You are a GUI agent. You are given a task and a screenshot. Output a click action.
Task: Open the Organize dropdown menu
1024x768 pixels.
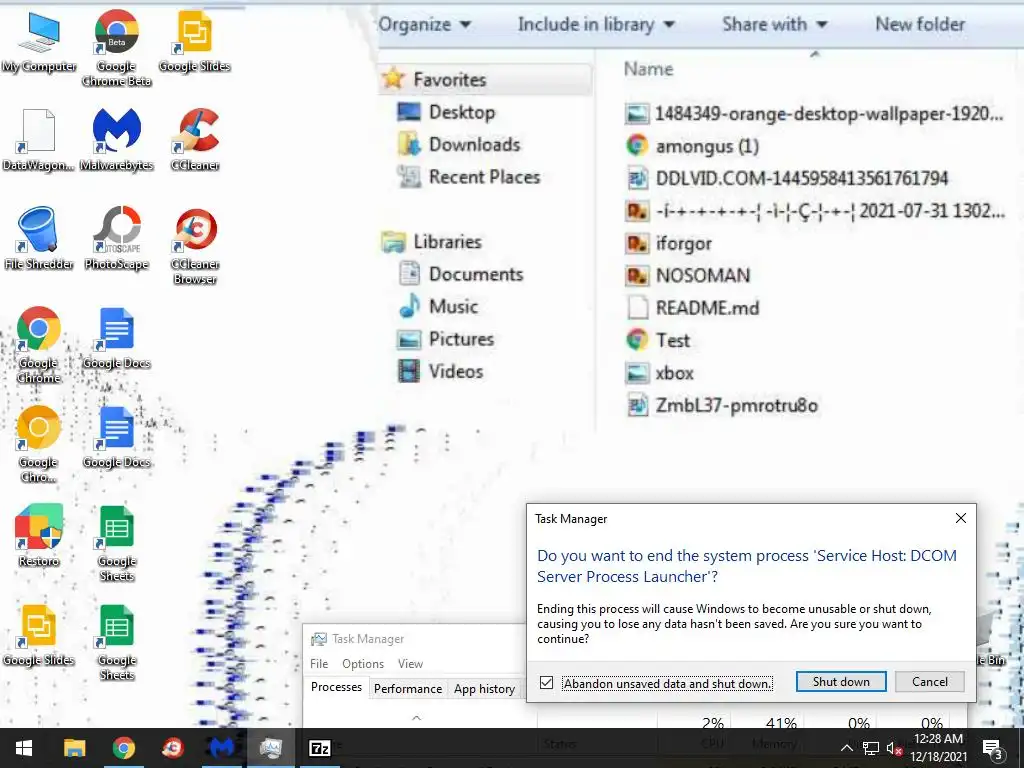coord(424,25)
